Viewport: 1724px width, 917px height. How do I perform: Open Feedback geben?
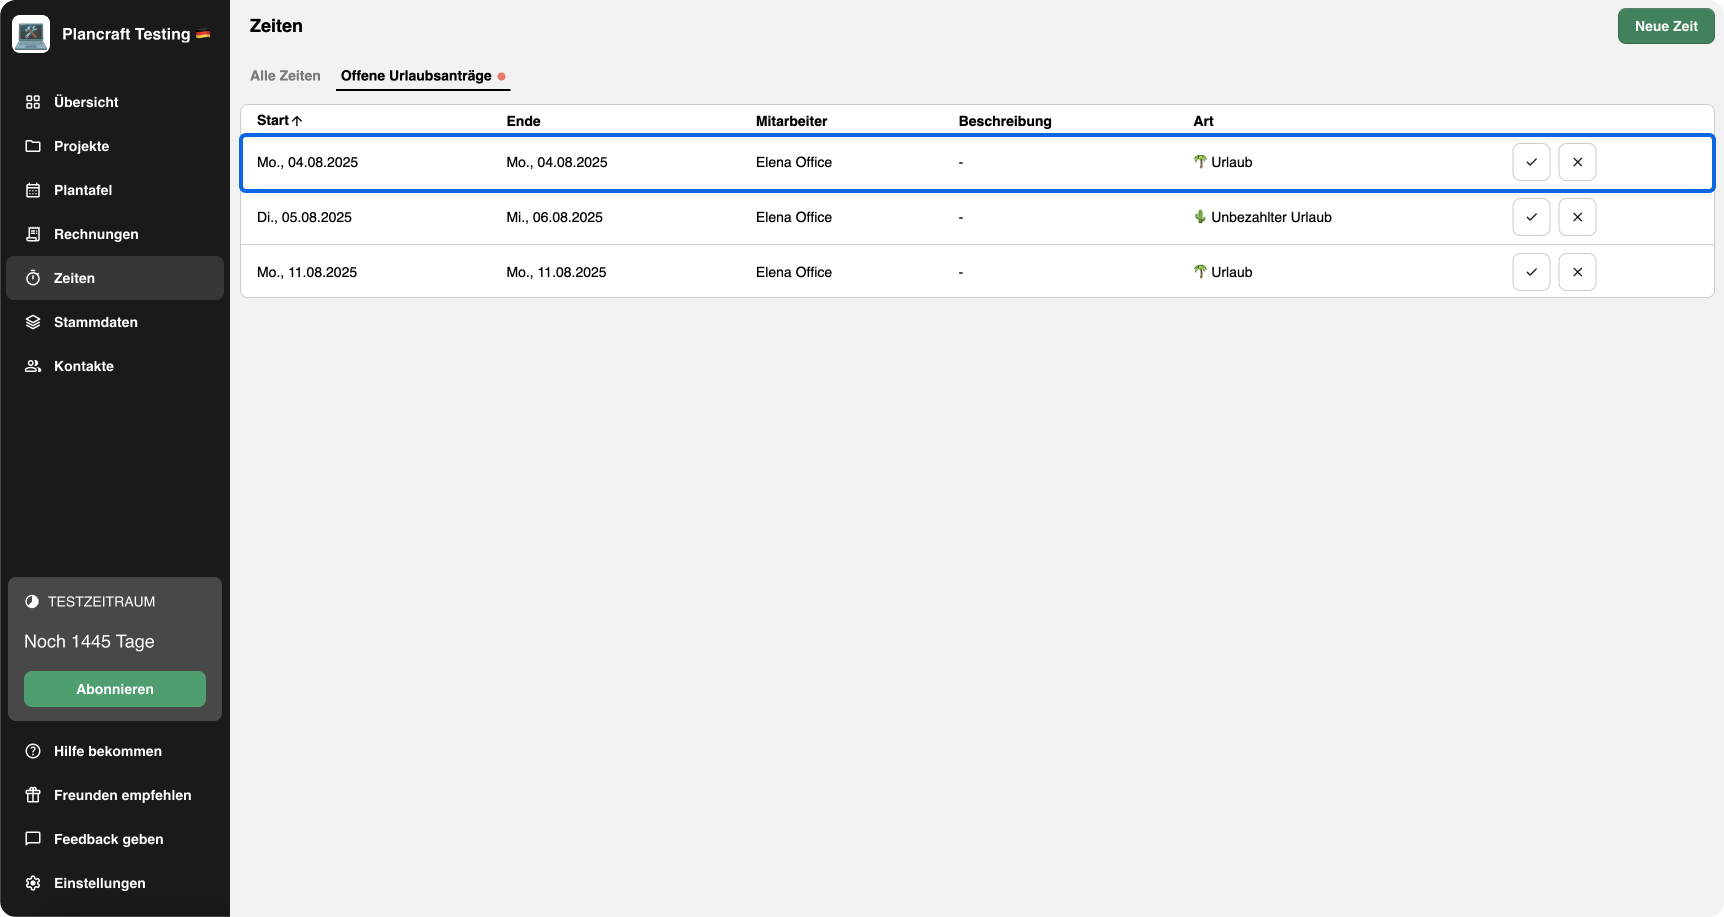pyautogui.click(x=108, y=839)
